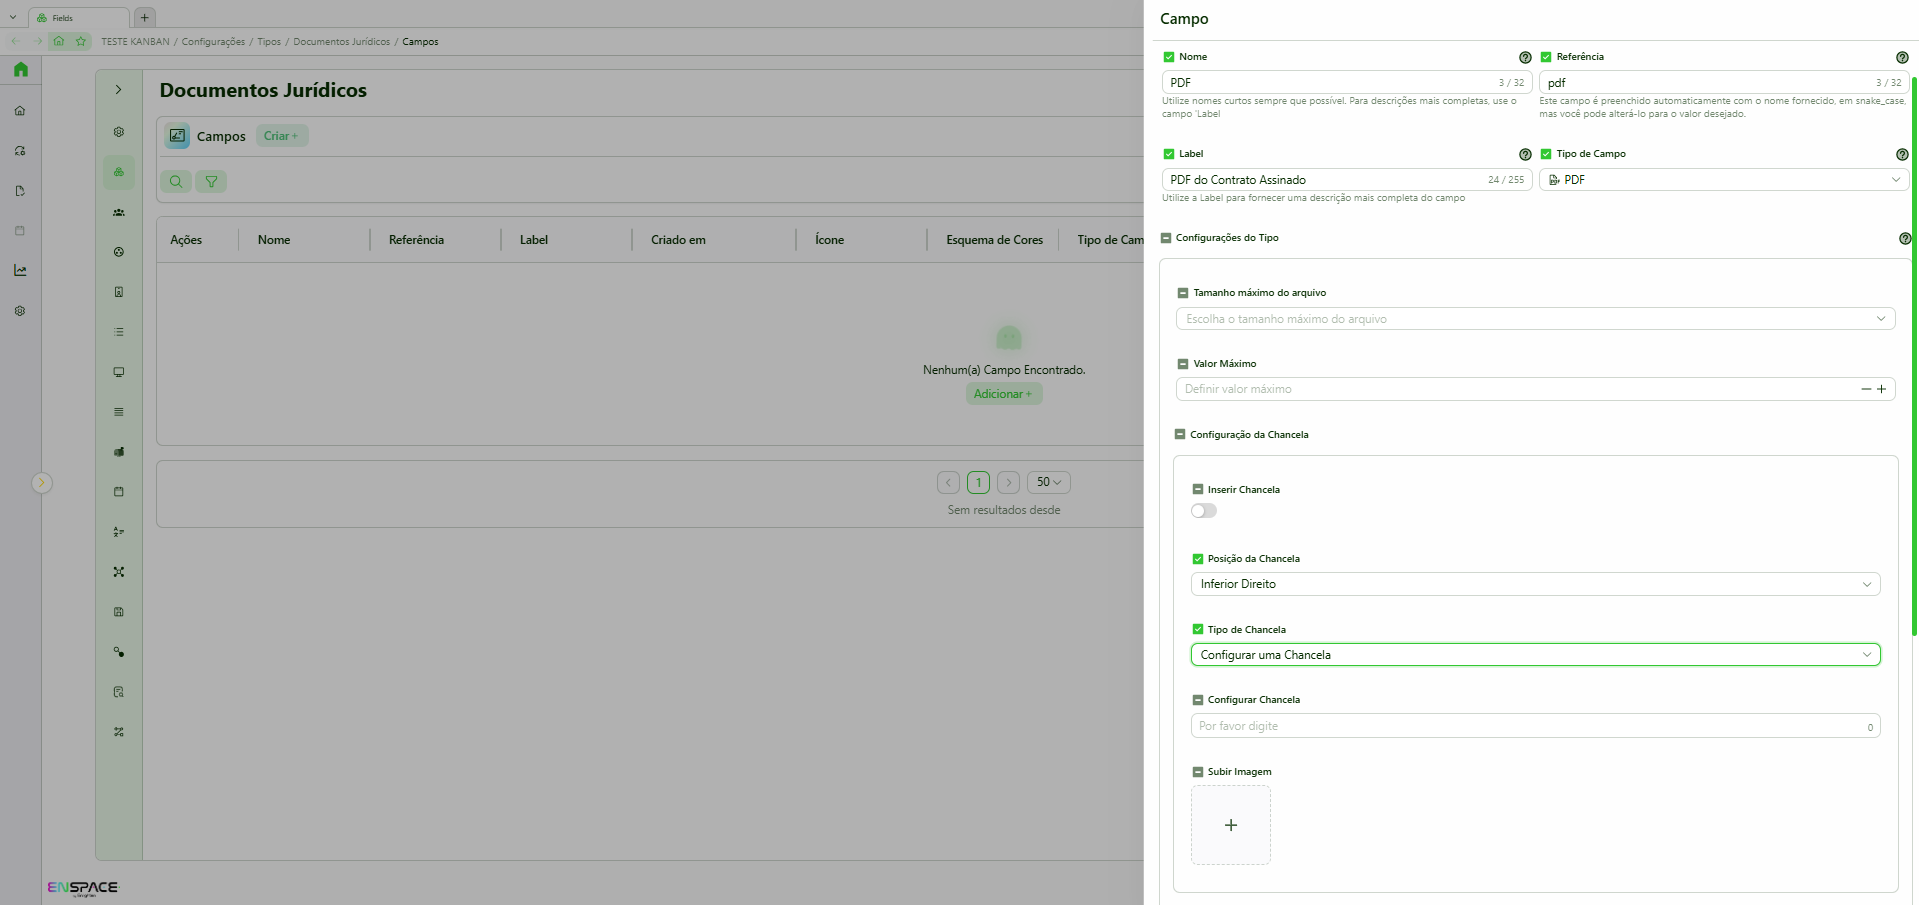Open the mailbox icon in inner sidebar
Screen dimensions: 1919x905
119,452
